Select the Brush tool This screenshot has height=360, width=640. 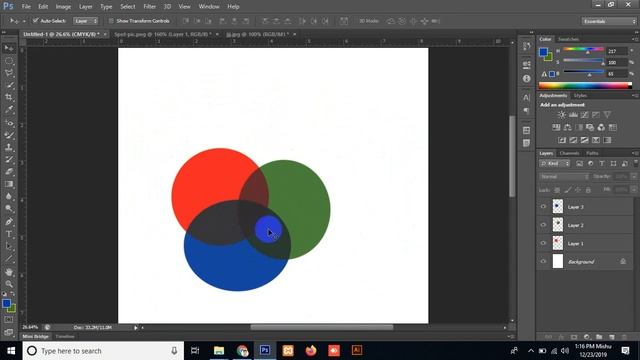9,135
